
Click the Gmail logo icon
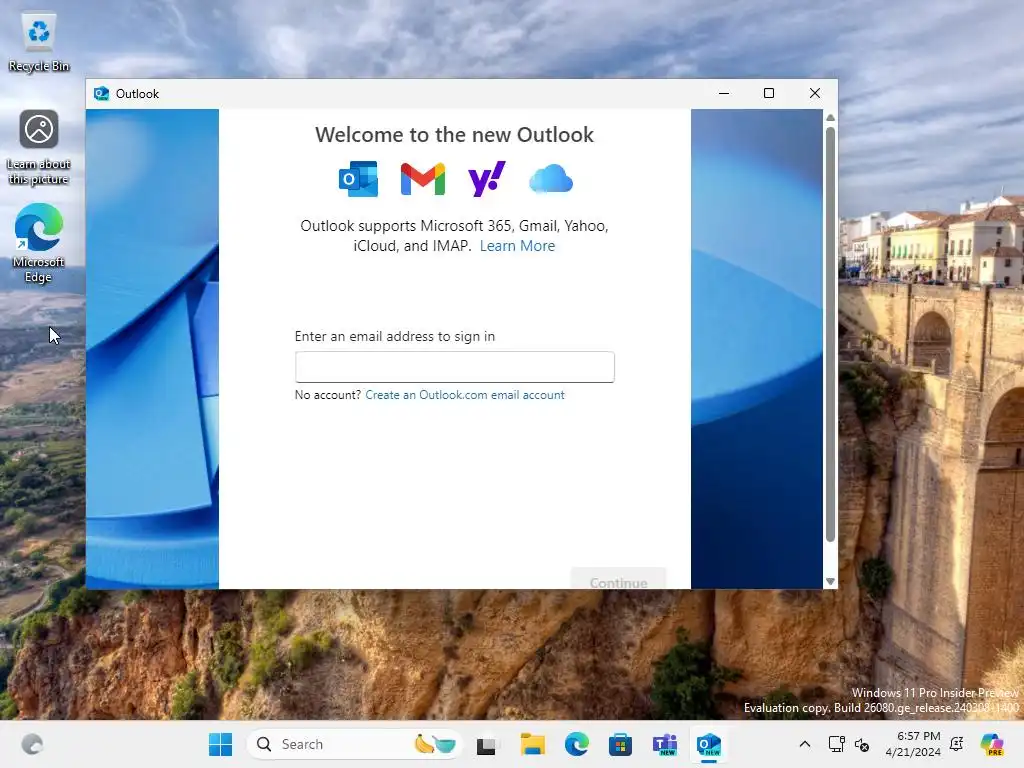coord(423,179)
